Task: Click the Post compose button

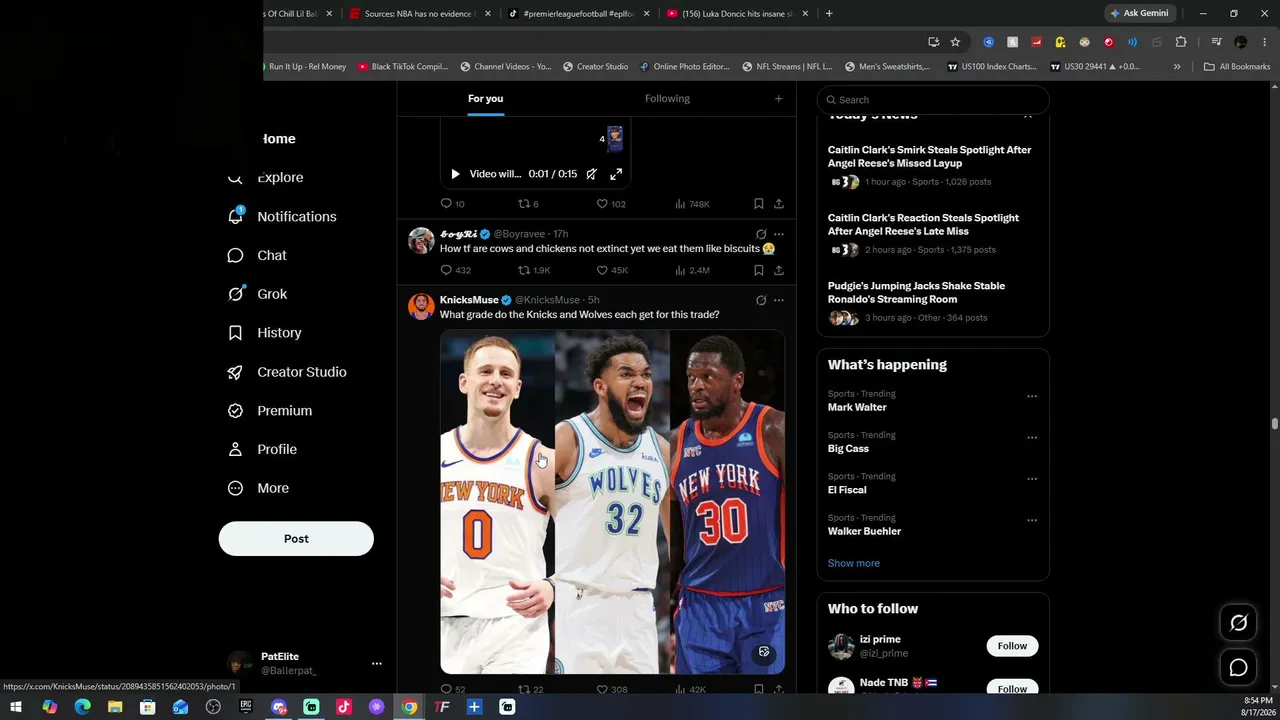Action: click(296, 538)
